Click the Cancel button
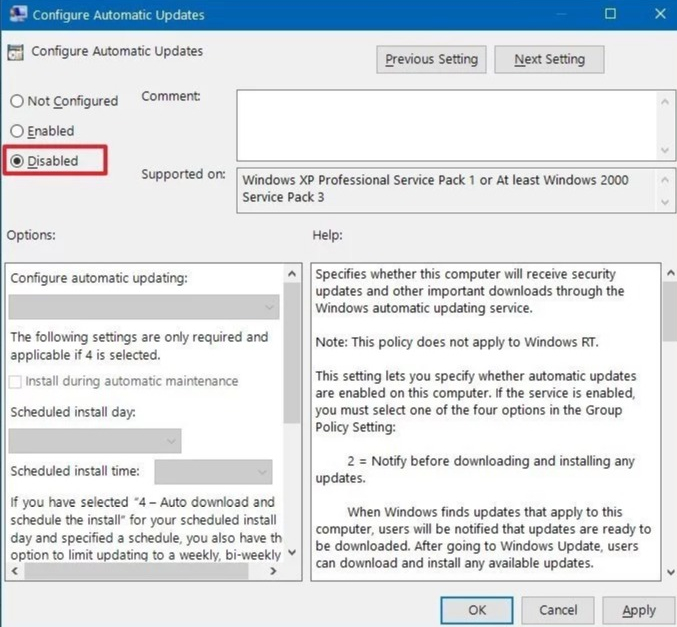Viewport: 677px width, 627px height. tap(558, 610)
